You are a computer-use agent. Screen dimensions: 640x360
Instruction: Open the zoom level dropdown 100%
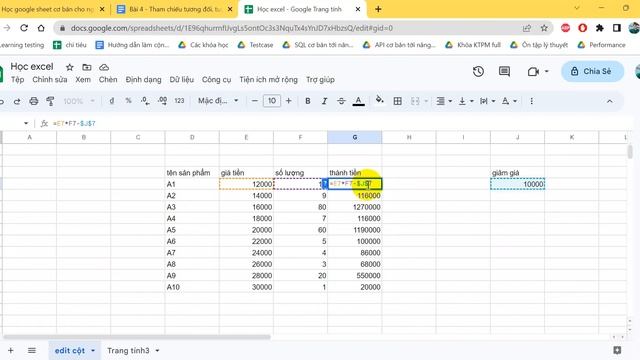79,101
